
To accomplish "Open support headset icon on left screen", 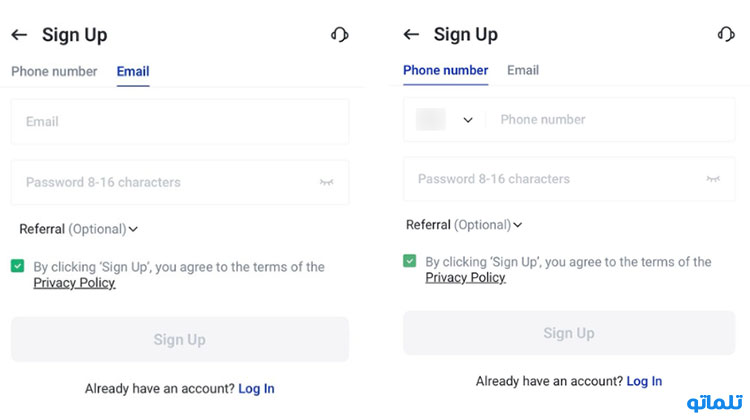I will [x=340, y=35].
